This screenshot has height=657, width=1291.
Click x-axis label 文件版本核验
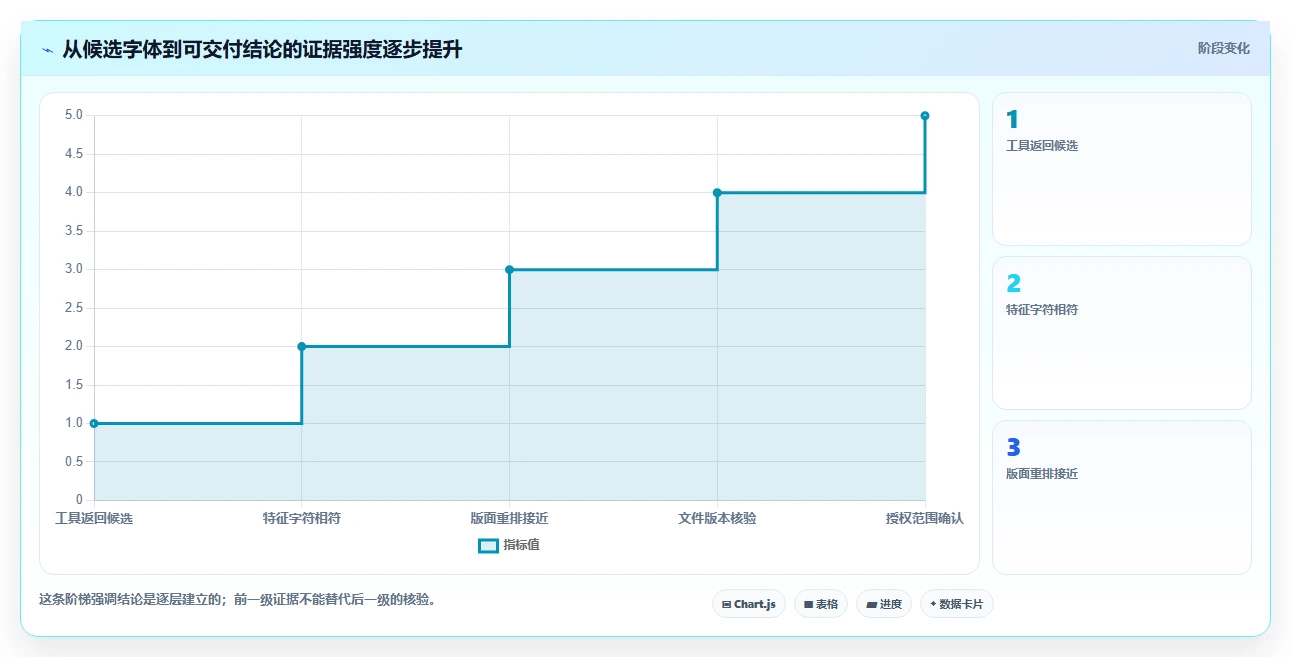(x=717, y=518)
